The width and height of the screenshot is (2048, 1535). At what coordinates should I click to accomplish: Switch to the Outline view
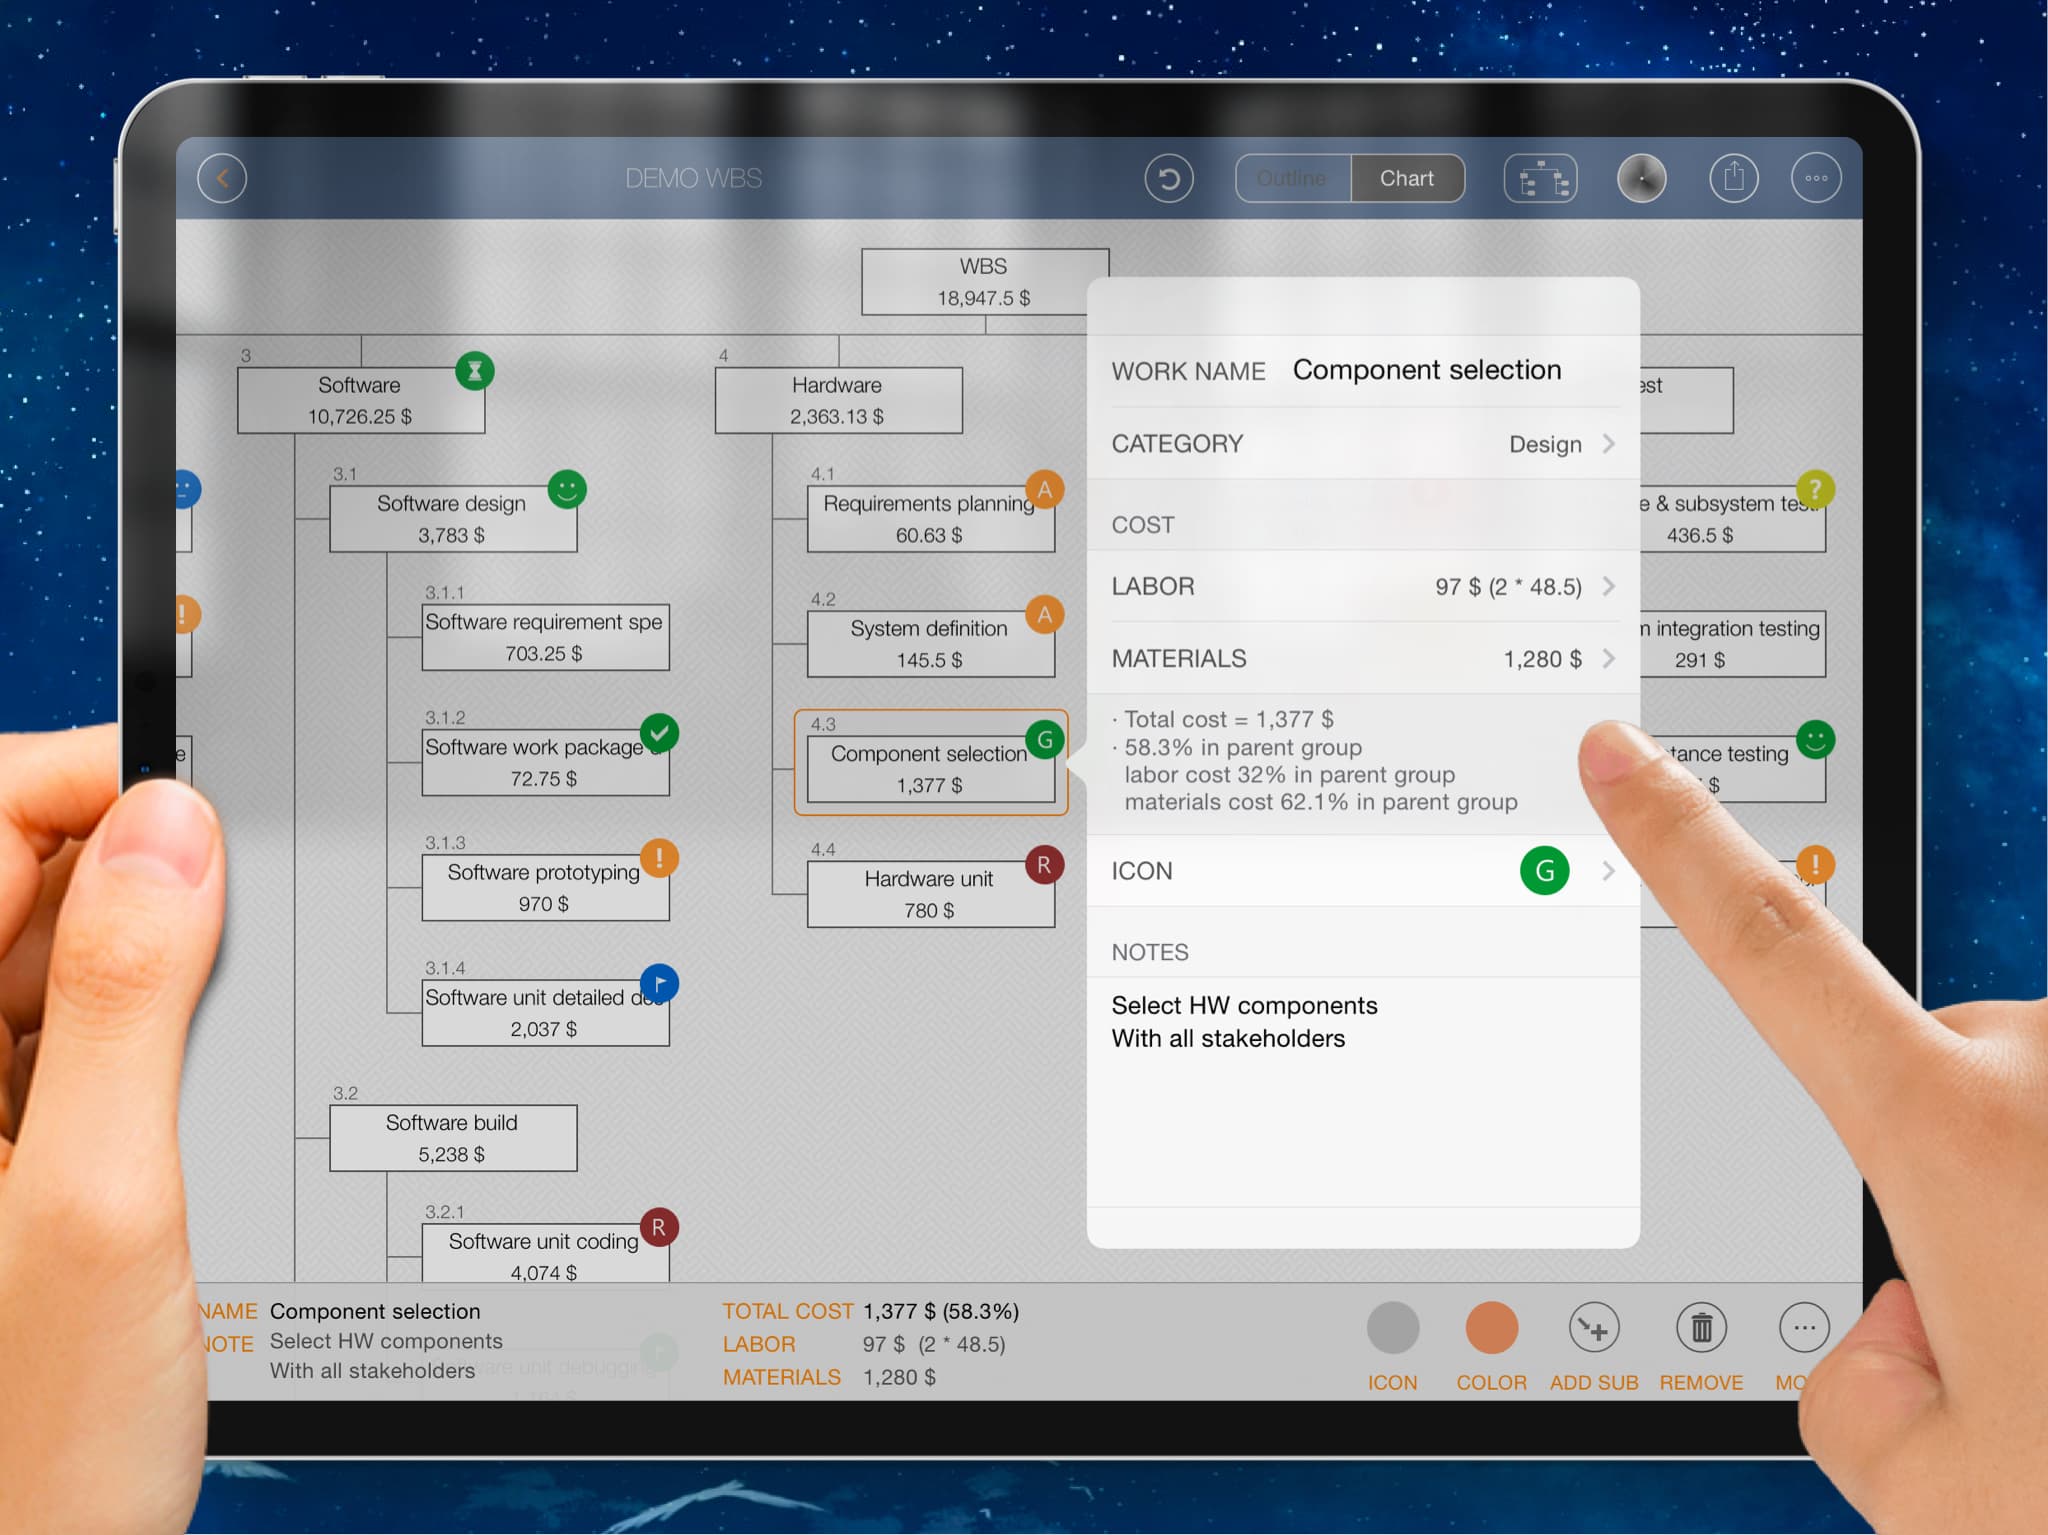(x=1292, y=179)
